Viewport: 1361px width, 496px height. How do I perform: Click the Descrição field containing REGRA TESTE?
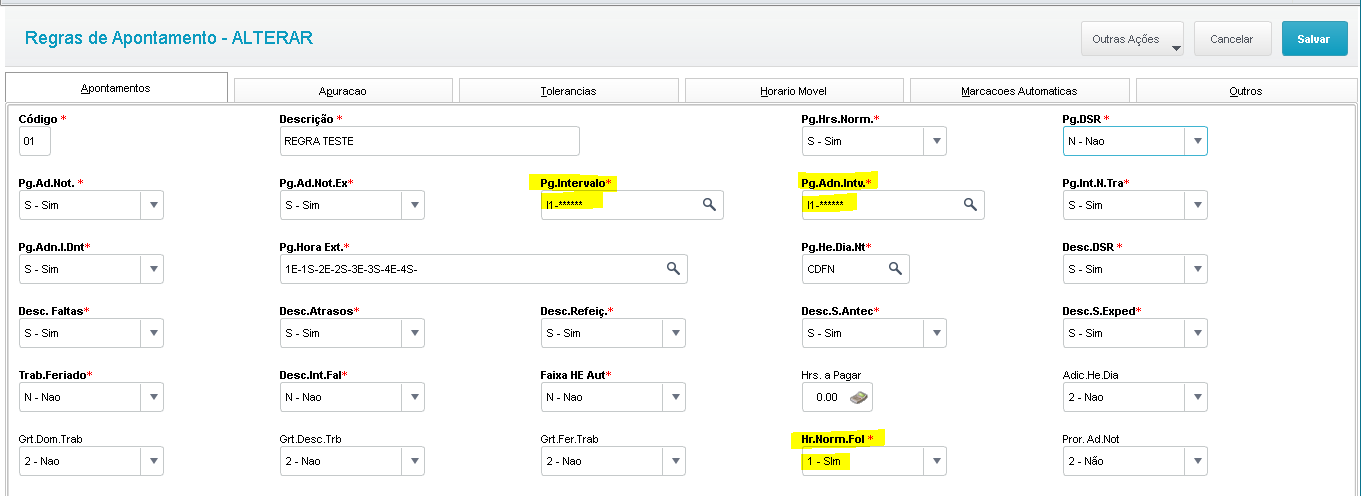pos(429,141)
